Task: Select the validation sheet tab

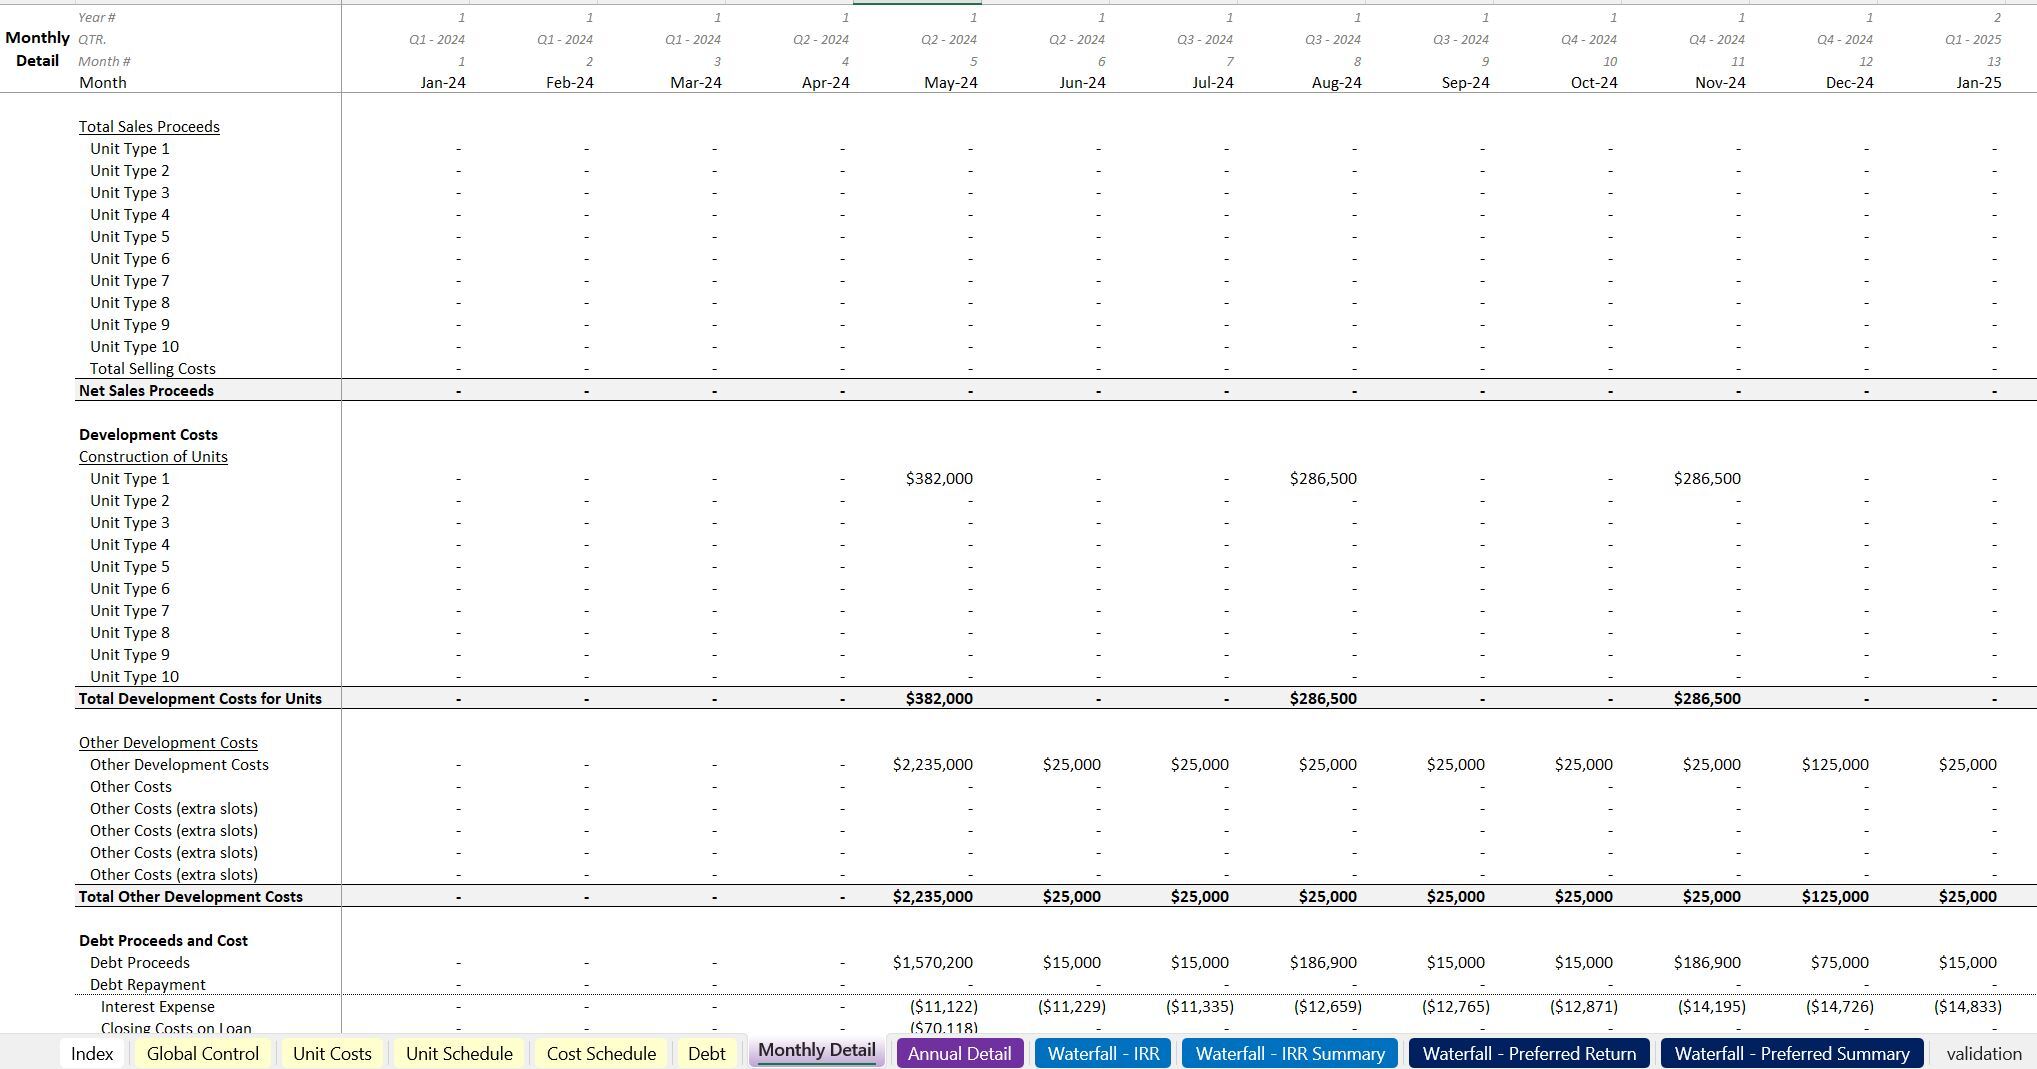Action: [x=1984, y=1053]
